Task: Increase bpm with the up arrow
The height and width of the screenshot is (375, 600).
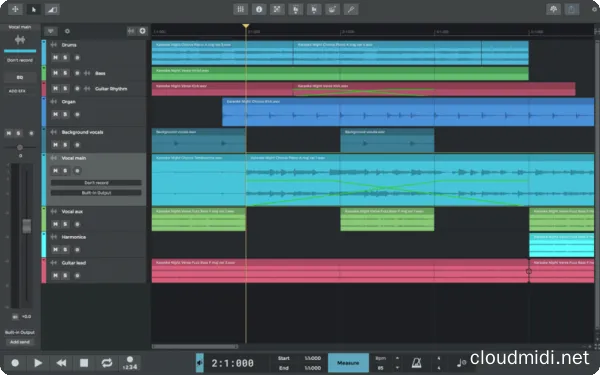Action: [397, 358]
